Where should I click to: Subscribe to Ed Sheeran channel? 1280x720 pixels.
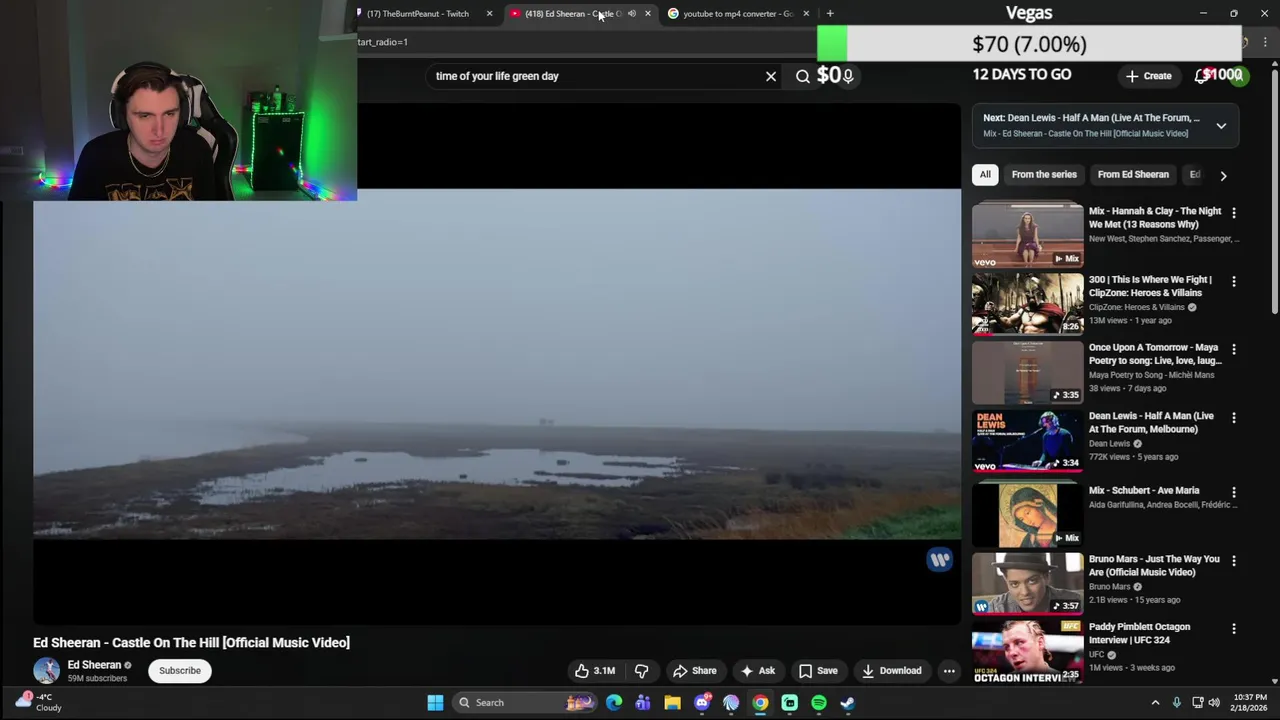point(180,671)
